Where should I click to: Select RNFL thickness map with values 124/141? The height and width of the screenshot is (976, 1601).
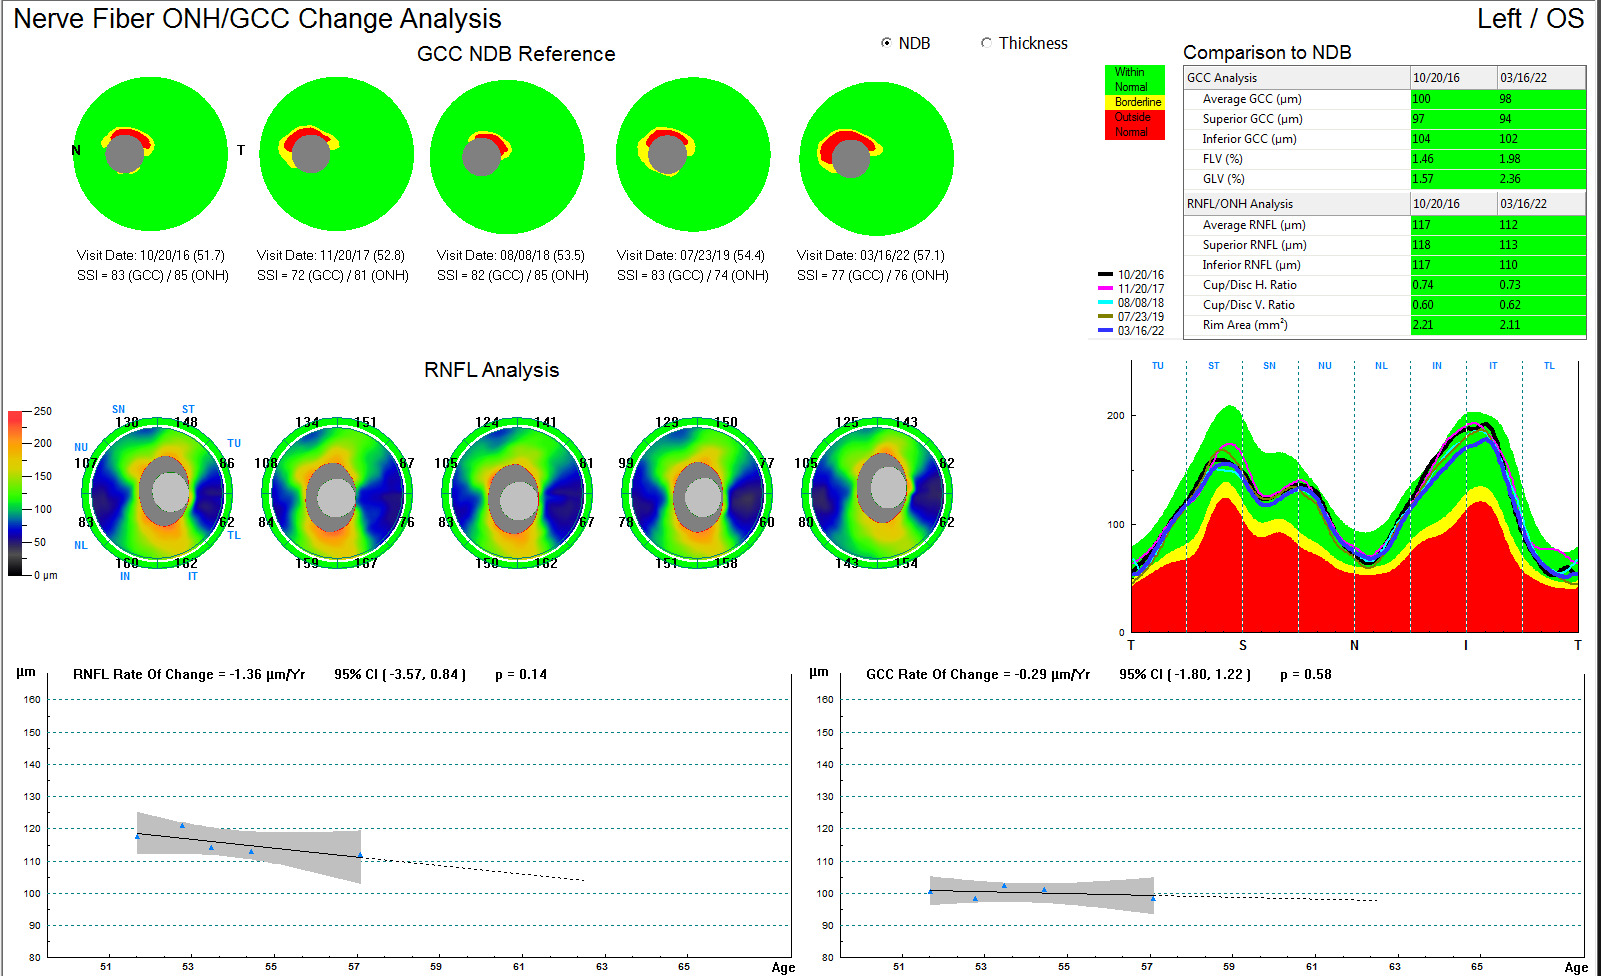click(517, 493)
